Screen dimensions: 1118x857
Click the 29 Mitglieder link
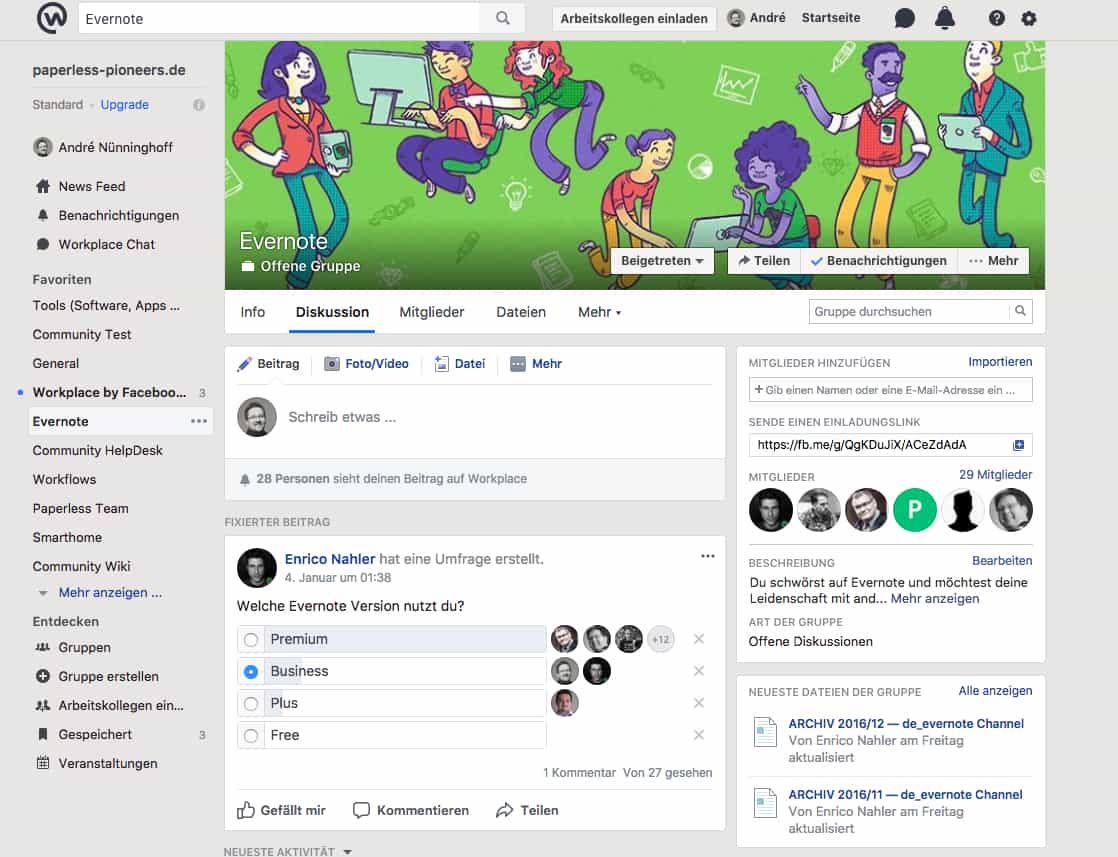pyautogui.click(x=995, y=475)
